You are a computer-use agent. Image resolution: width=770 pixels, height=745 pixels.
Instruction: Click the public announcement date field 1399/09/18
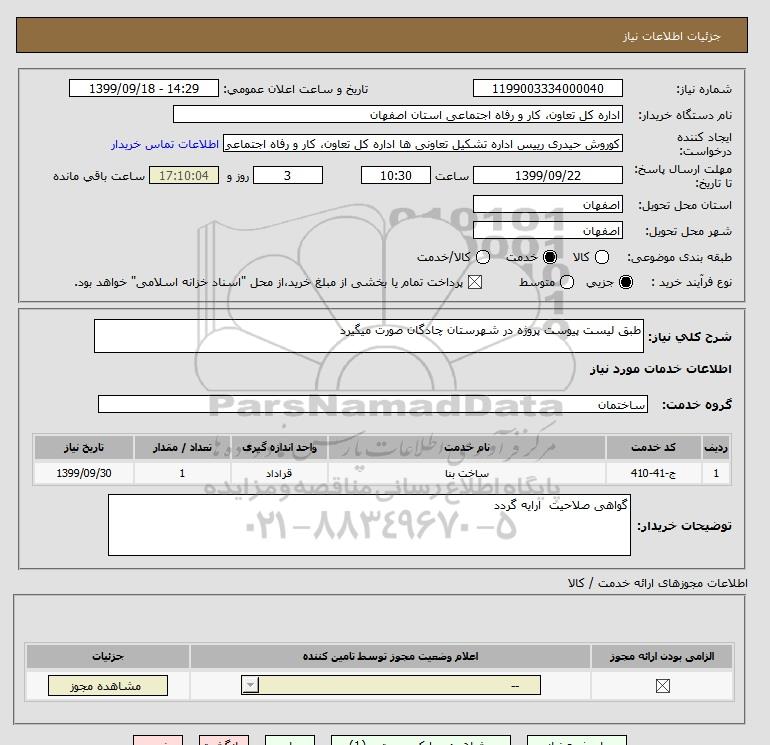tap(144, 89)
